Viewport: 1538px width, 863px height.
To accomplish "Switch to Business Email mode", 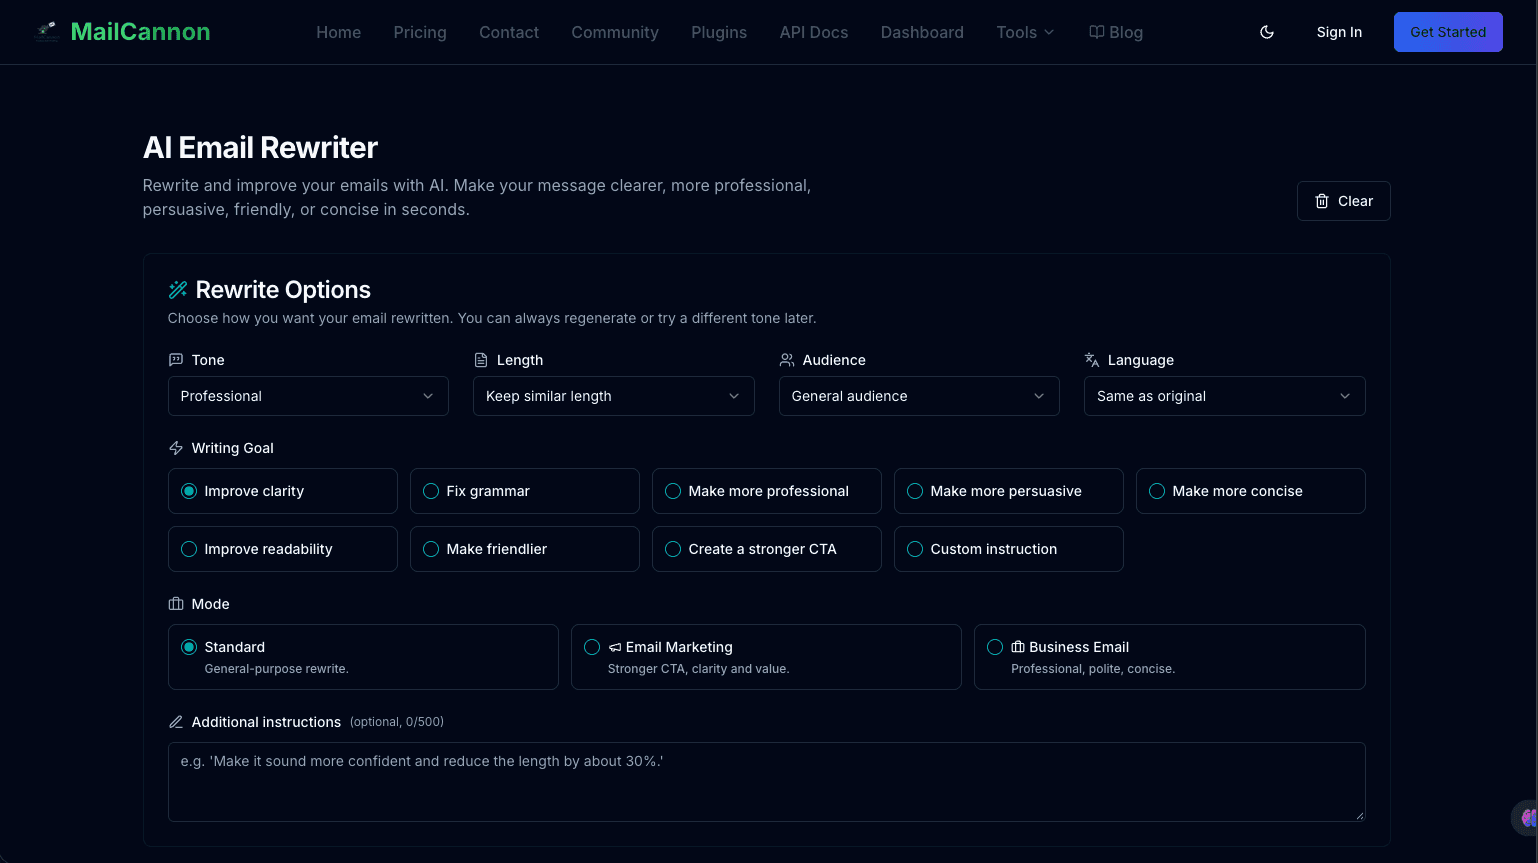I will click(1170, 657).
